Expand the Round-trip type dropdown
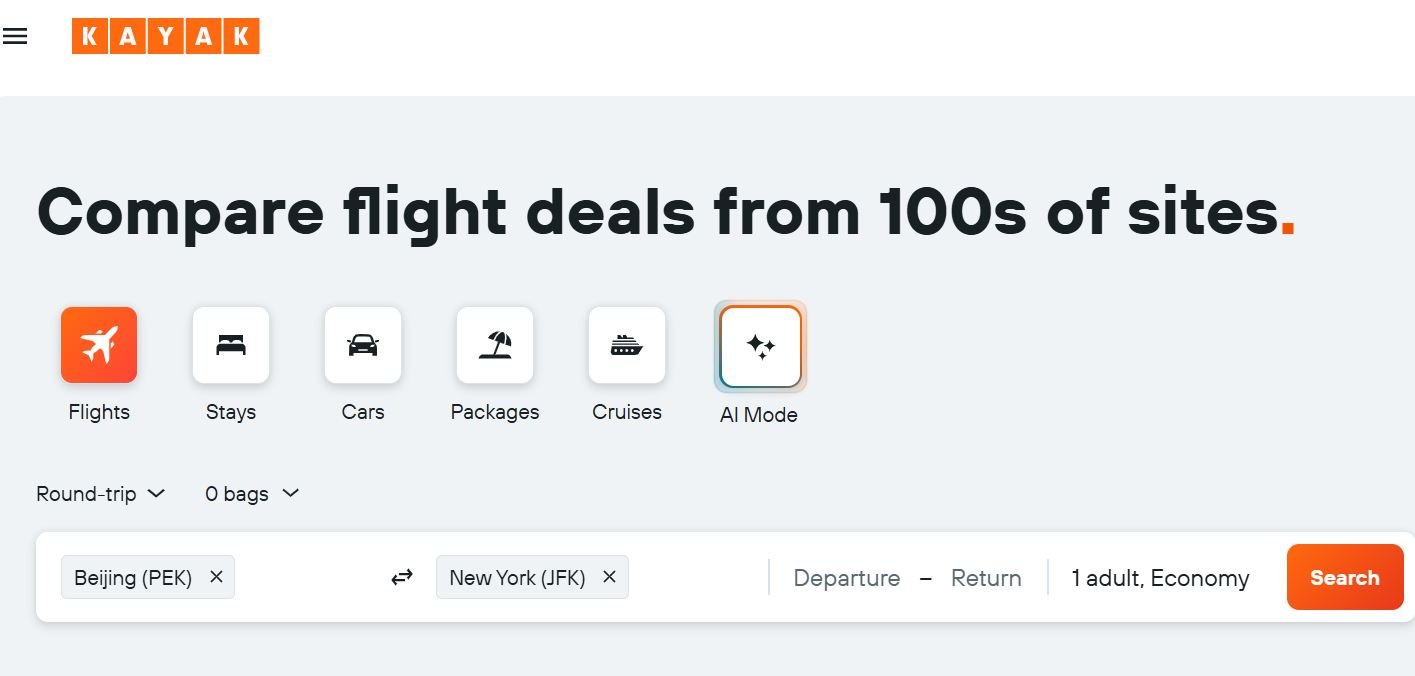Screen dimensions: 1415x676 [x=100, y=494]
